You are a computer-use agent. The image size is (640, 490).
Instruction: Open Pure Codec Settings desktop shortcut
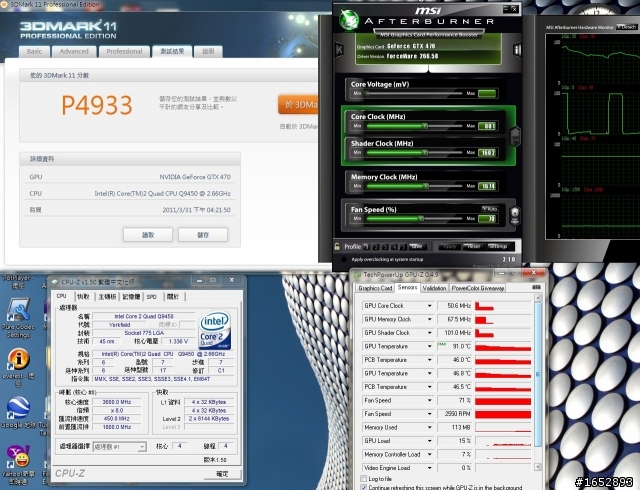tap(18, 317)
